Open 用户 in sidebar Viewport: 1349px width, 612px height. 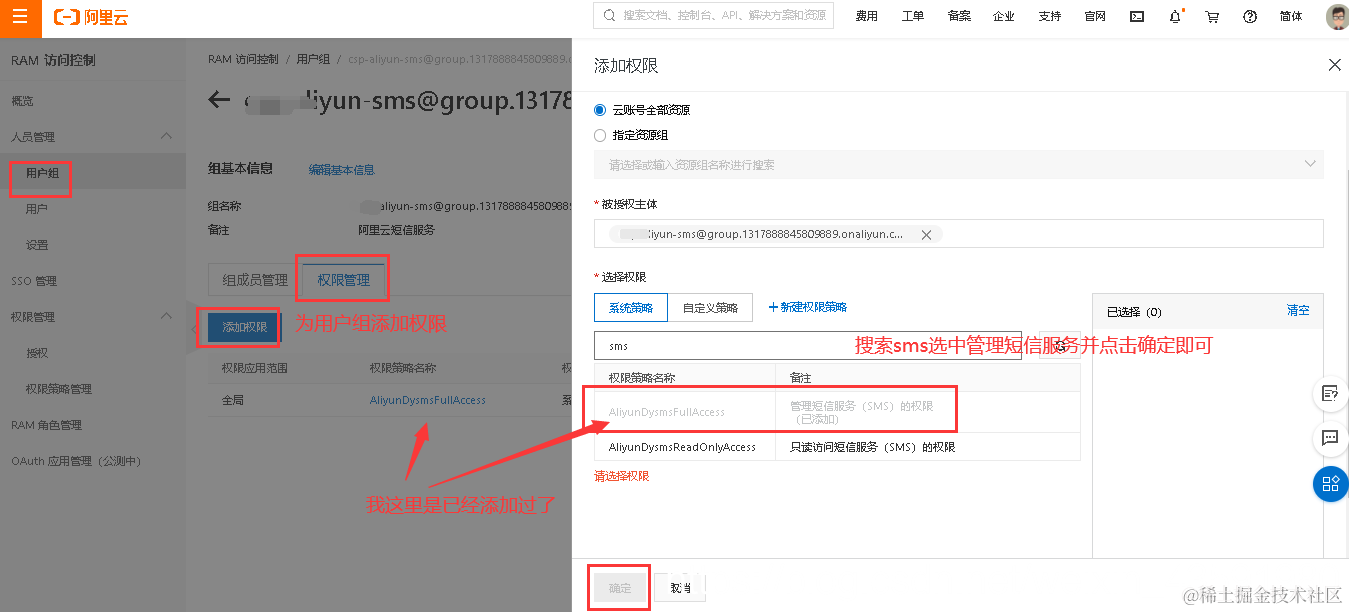tap(36, 209)
